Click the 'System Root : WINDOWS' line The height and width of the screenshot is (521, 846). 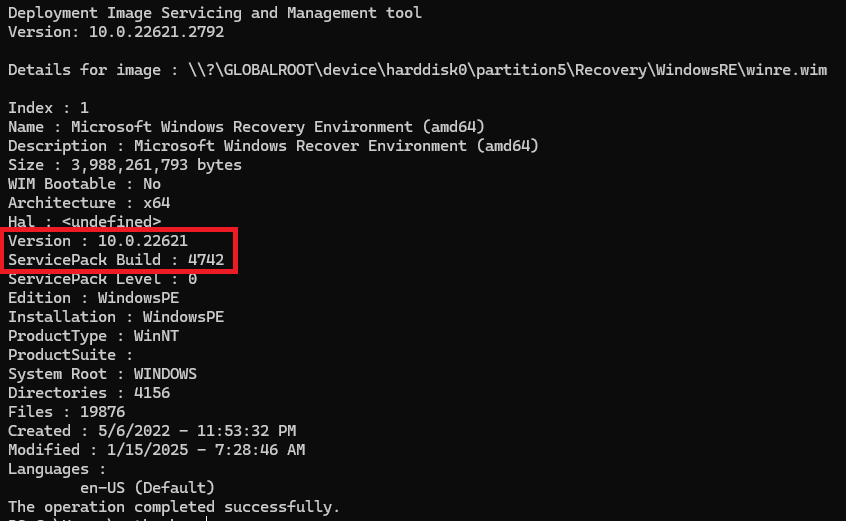point(102,374)
